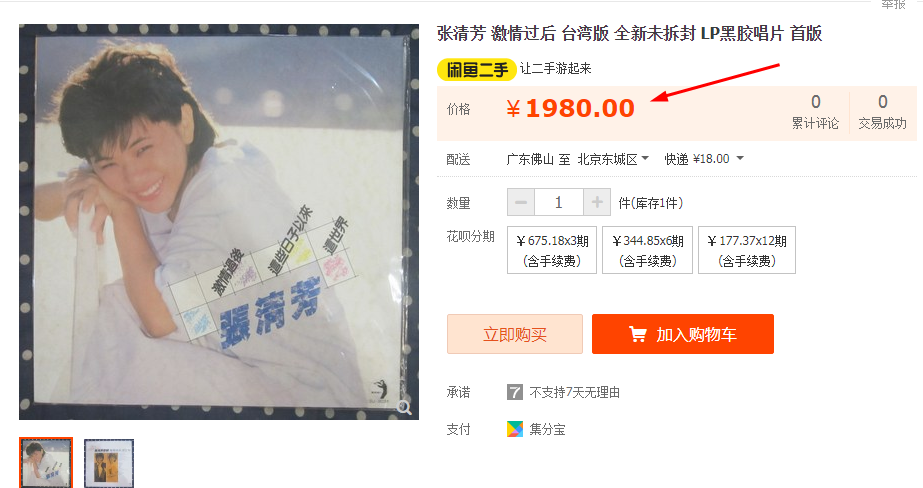Open the 北京东城区 destination dropdown

click(613, 159)
